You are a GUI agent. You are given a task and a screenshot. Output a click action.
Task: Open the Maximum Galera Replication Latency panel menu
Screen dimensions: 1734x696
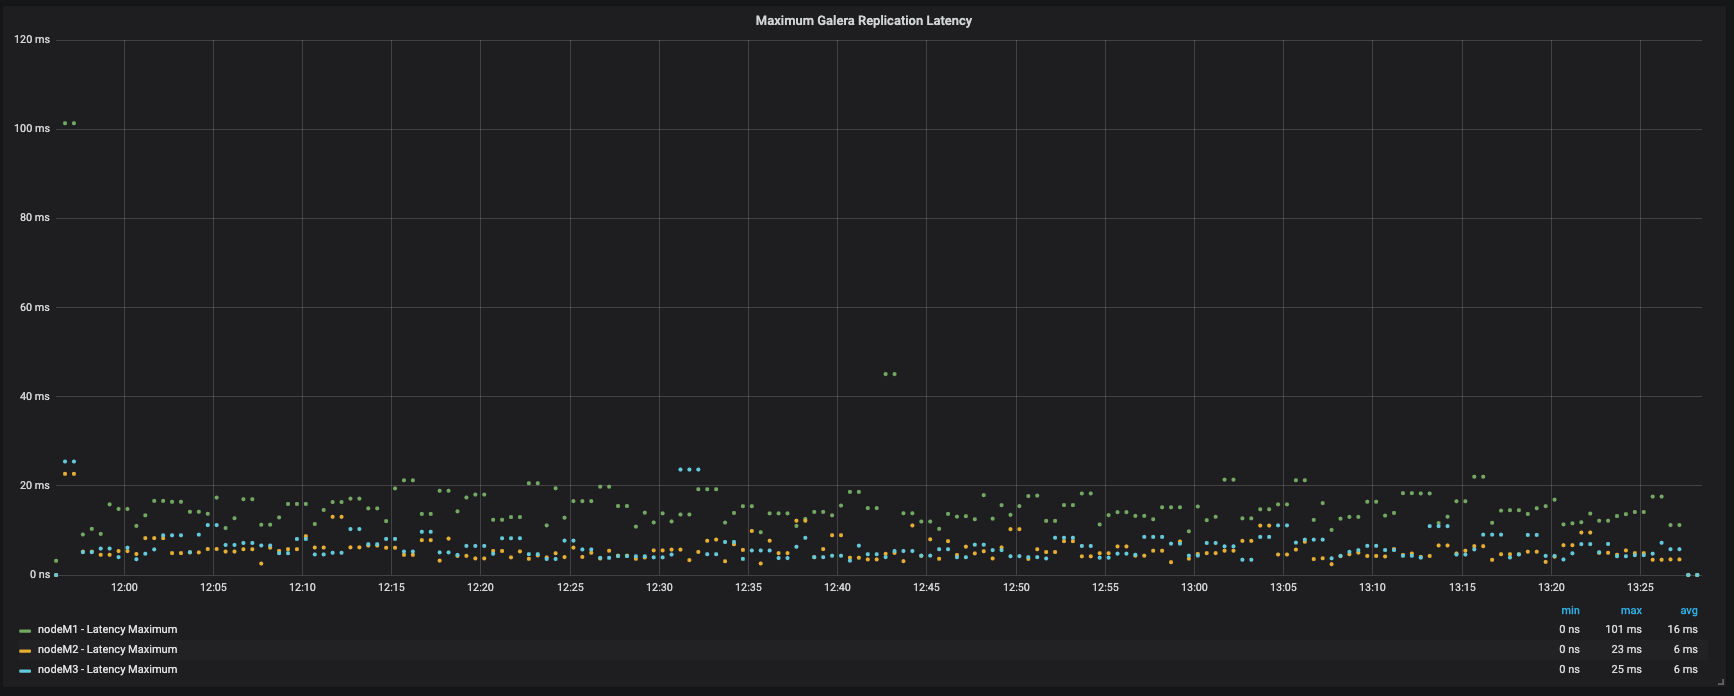pos(863,20)
